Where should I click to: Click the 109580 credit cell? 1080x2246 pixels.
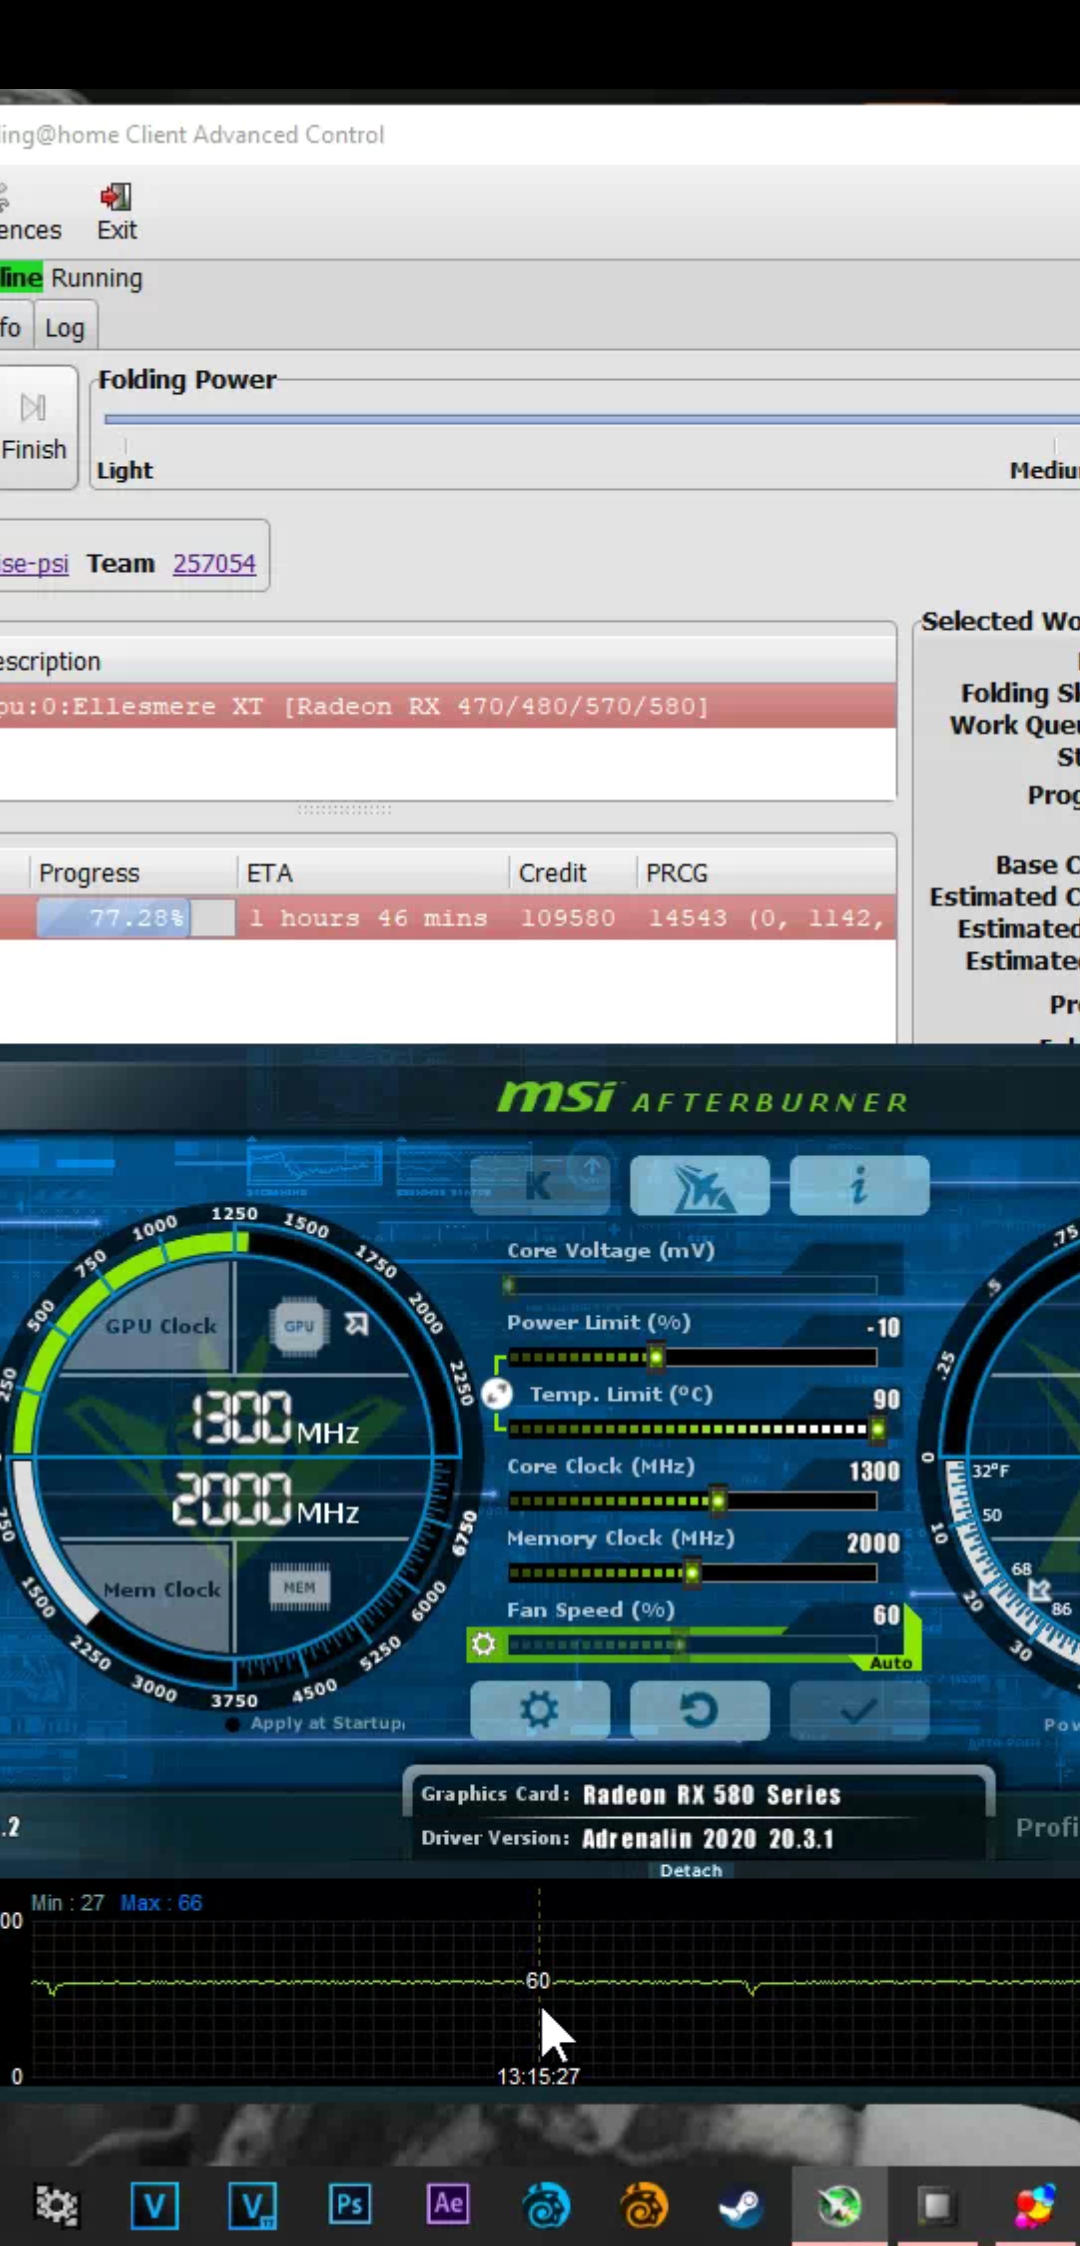click(568, 917)
